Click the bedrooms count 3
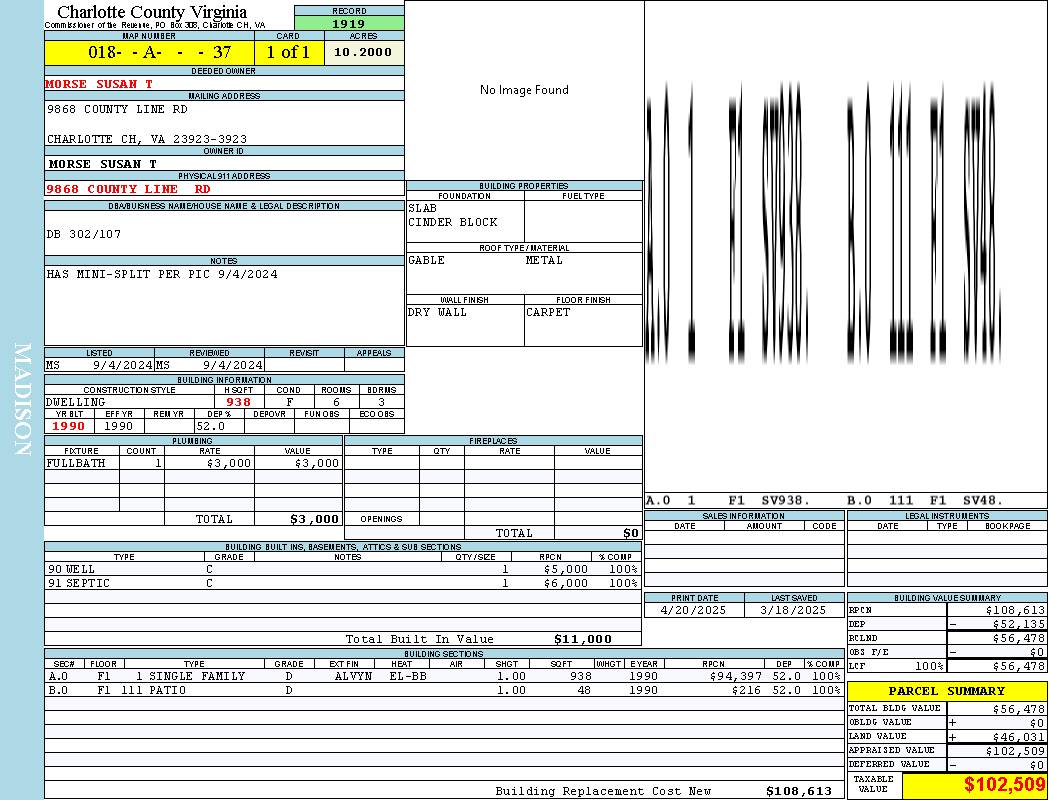The height and width of the screenshot is (800, 1050). [381, 402]
